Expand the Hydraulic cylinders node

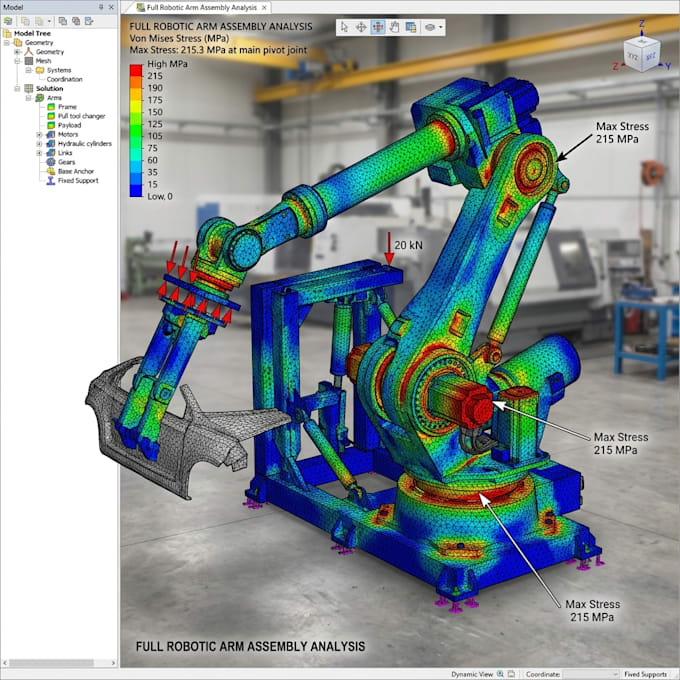click(39, 144)
